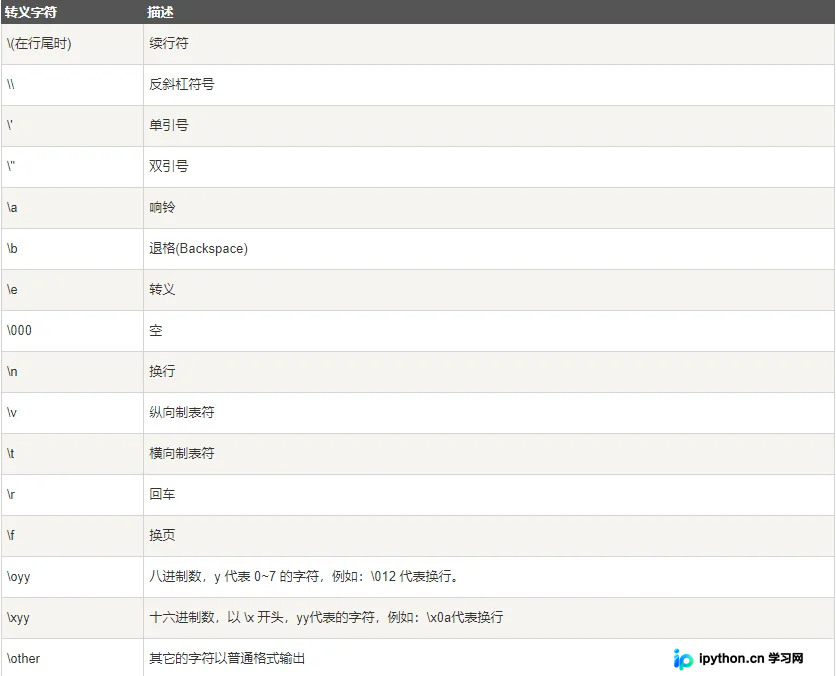Image resolution: width=836 pixels, height=676 pixels.
Task: Select the 双引号 description cell
Action: pyautogui.click(x=489, y=167)
